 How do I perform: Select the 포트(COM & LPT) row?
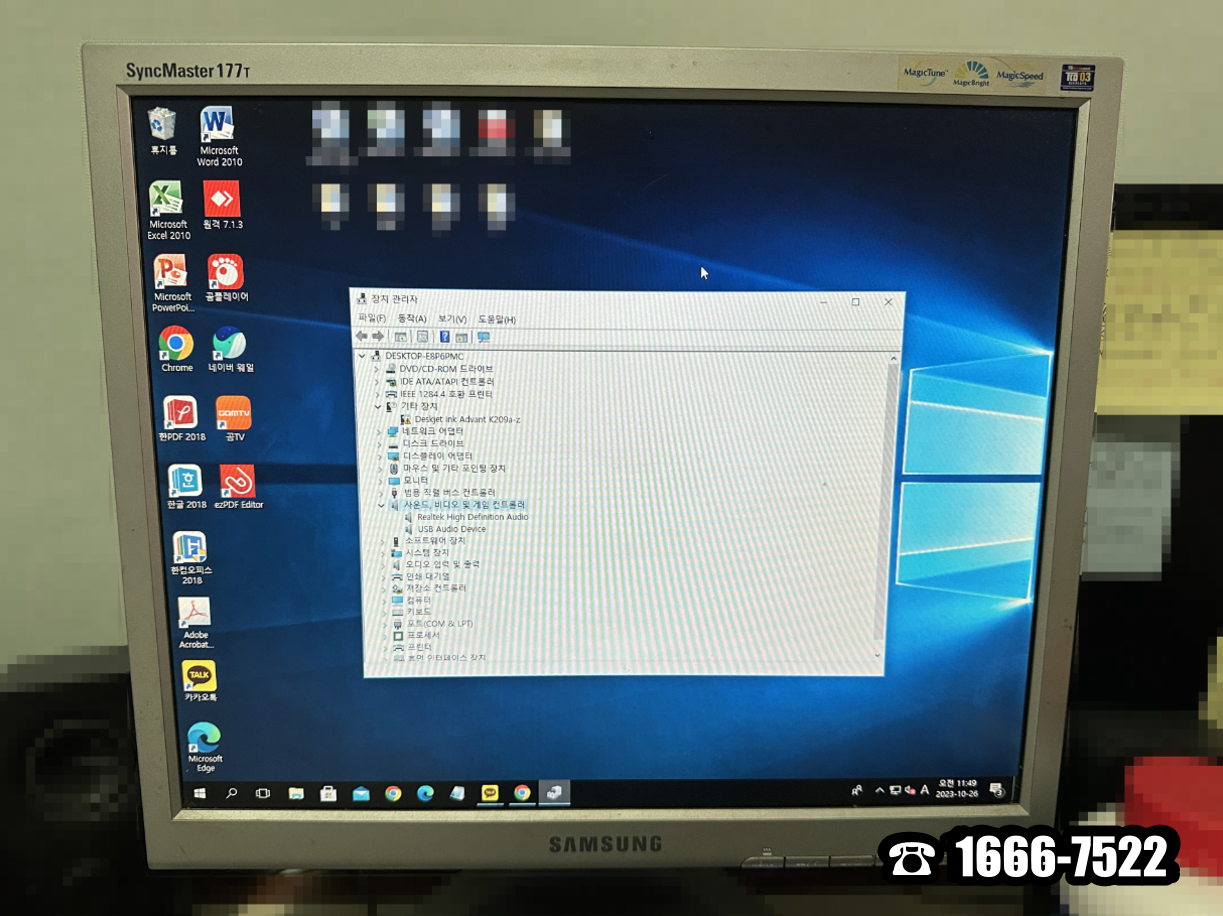pyautogui.click(x=433, y=624)
